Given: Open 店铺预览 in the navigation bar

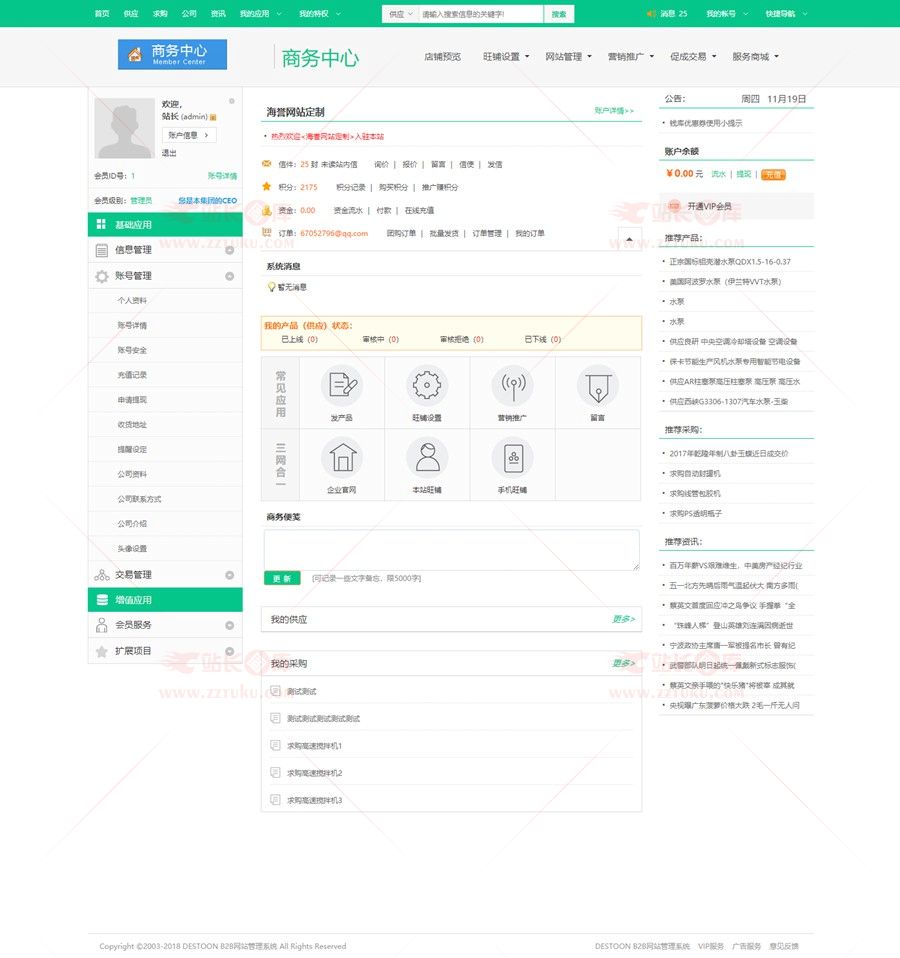Looking at the screenshot, I should point(442,57).
